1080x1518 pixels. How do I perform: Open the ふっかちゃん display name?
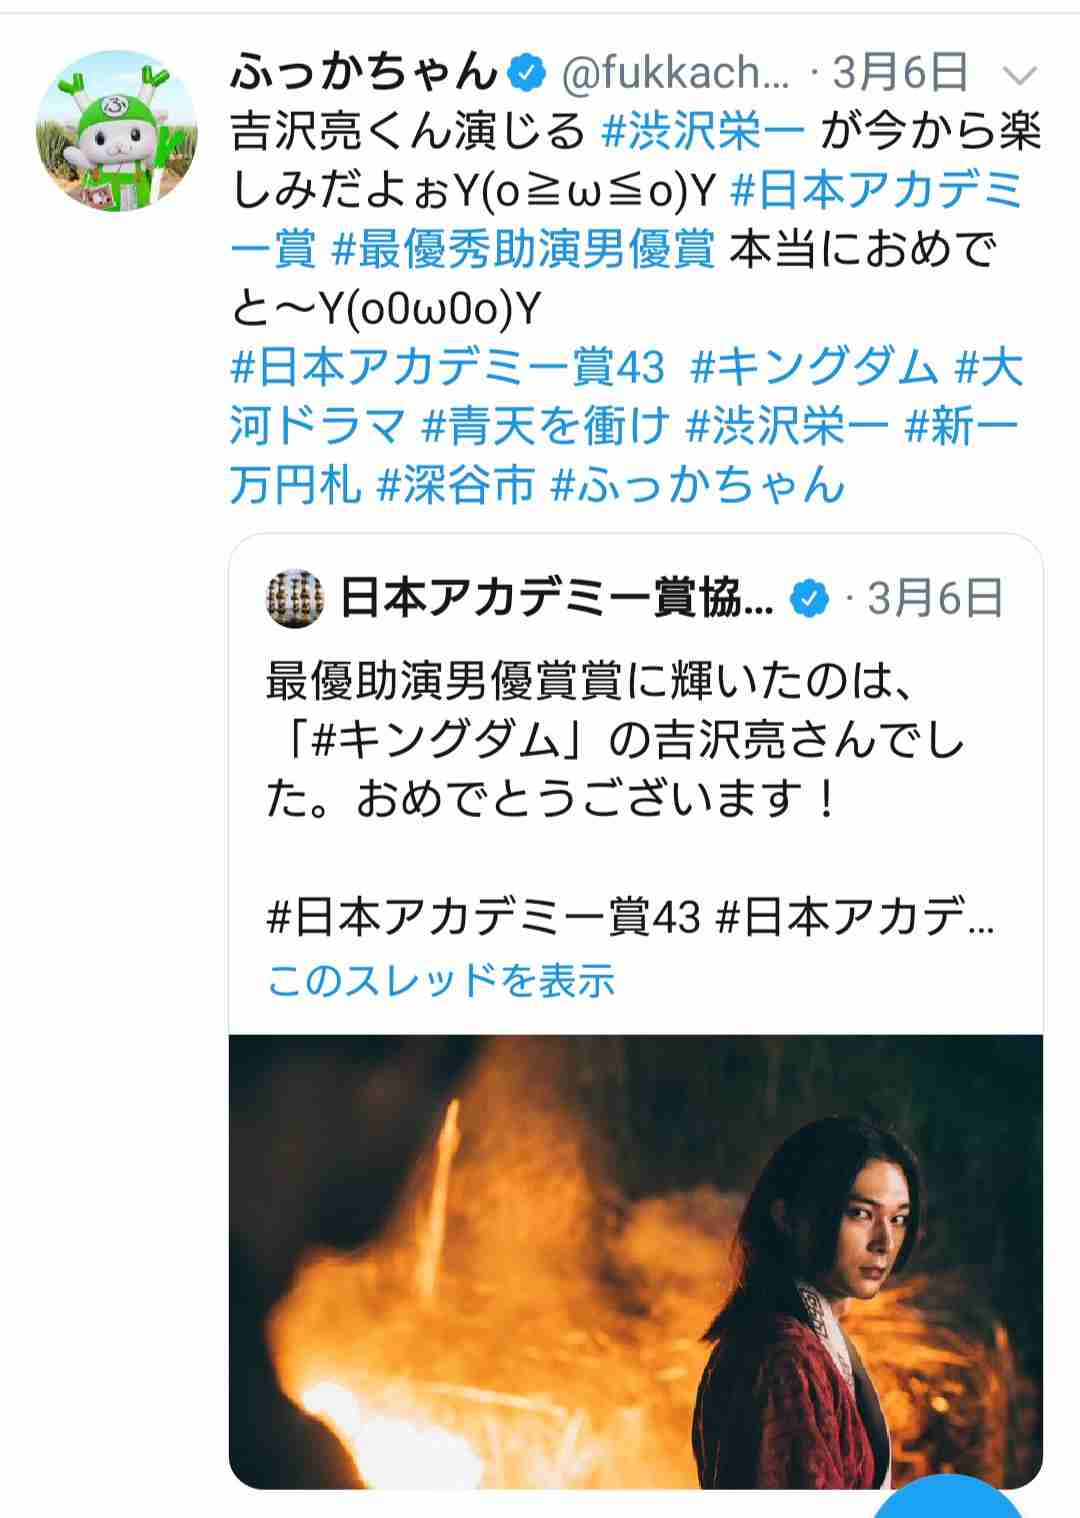click(364, 72)
